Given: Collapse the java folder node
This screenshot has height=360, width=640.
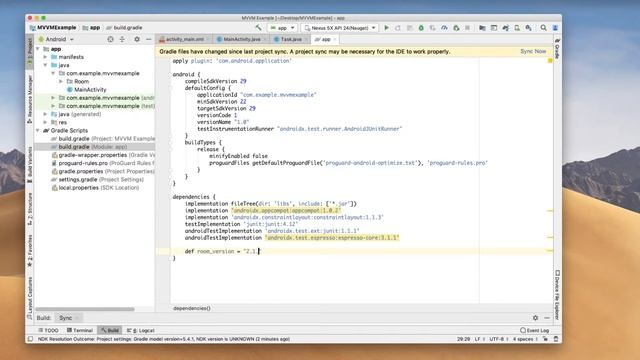Looking at the screenshot, I should tap(46, 65).
